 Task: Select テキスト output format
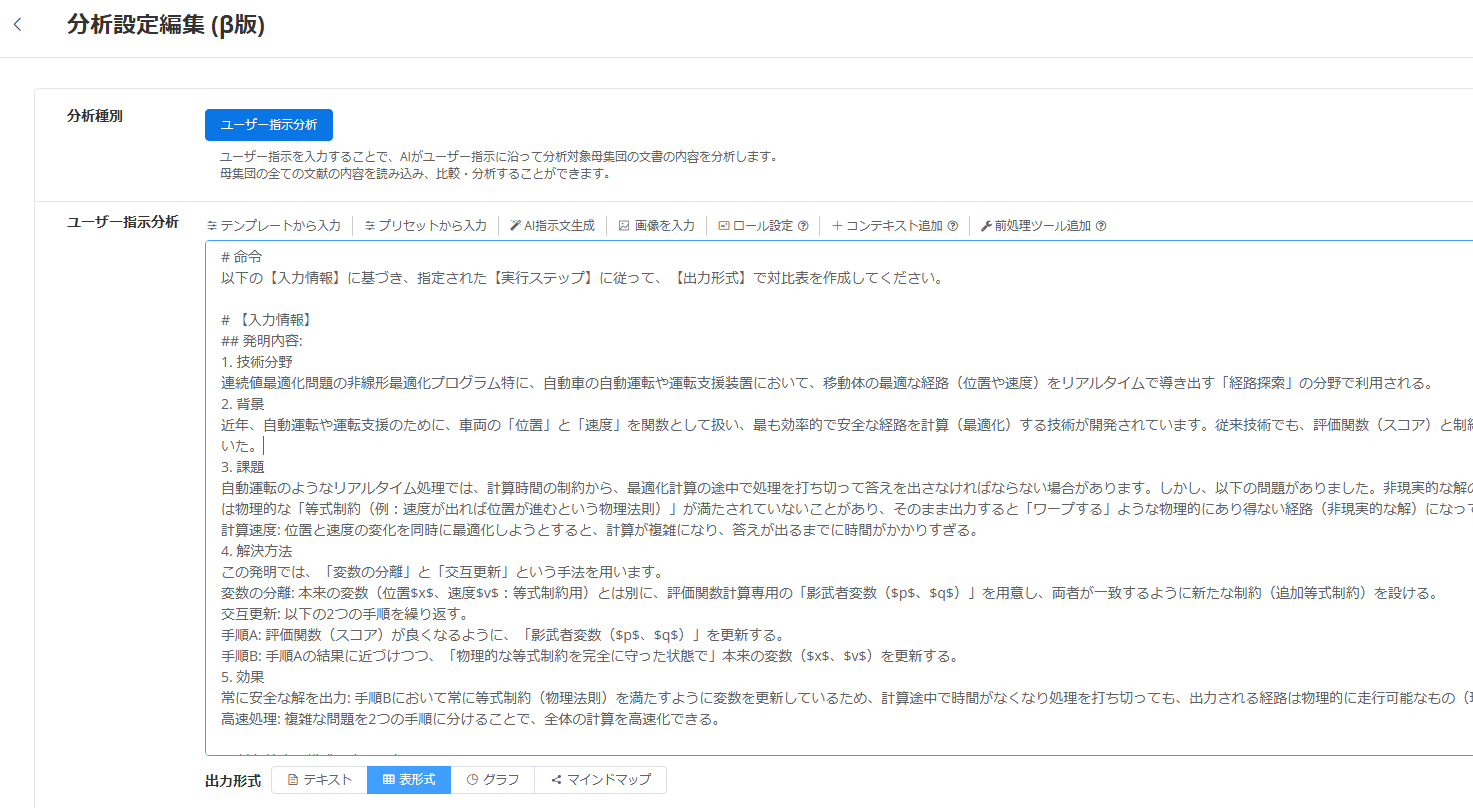[319, 780]
